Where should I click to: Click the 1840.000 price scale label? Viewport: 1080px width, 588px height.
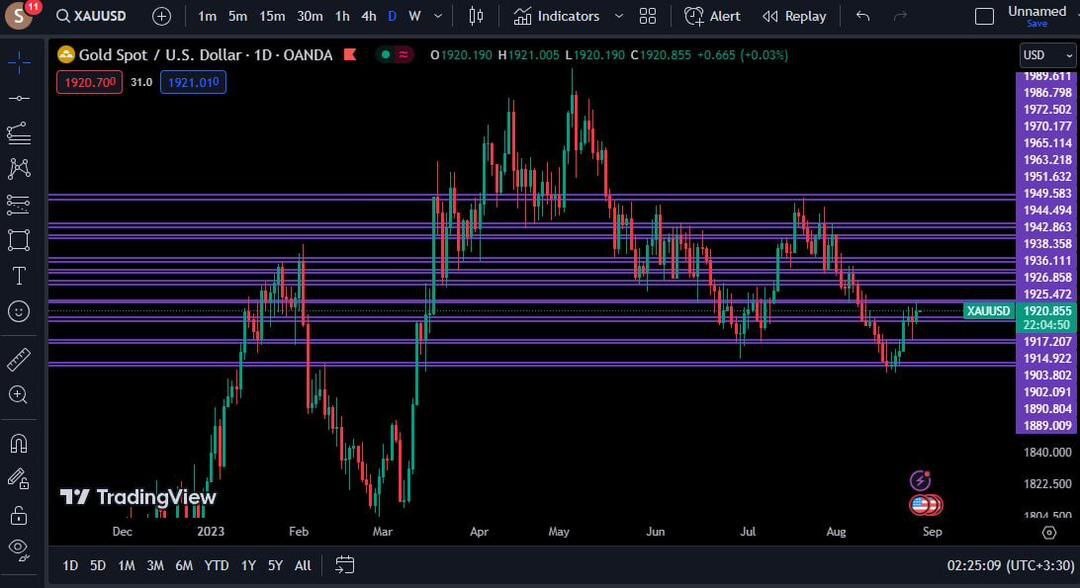point(1047,452)
